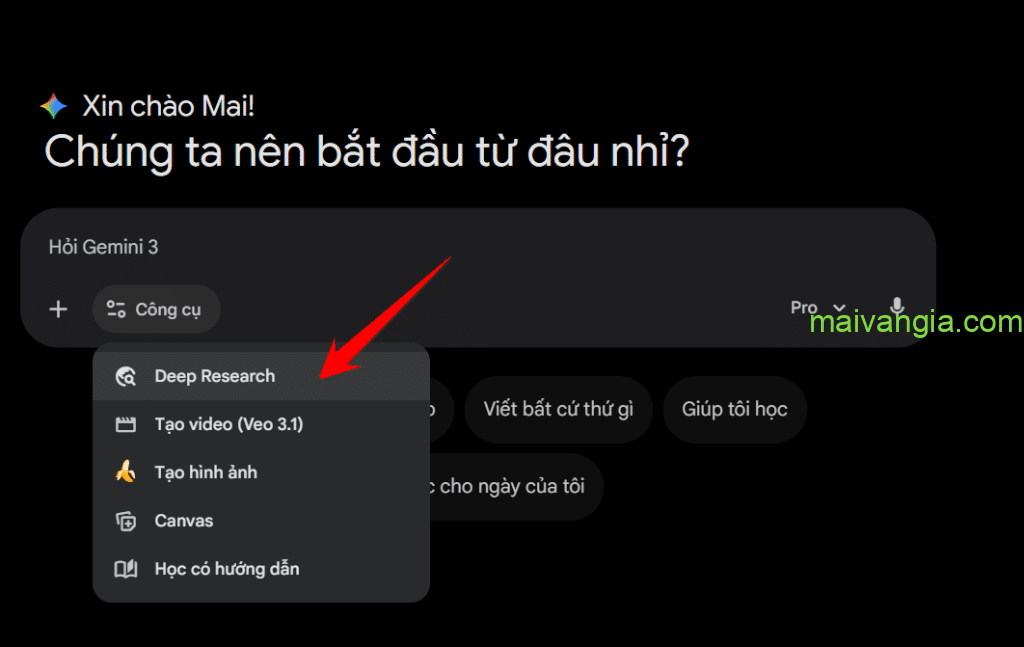Viewport: 1024px width, 647px height.
Task: Click the banana image generation icon
Action: click(125, 472)
